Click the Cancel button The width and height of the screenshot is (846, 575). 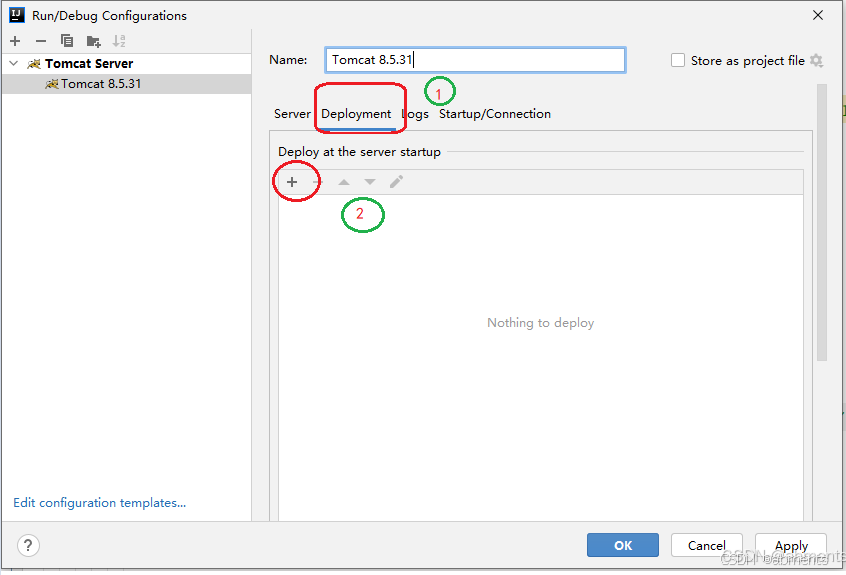click(707, 545)
